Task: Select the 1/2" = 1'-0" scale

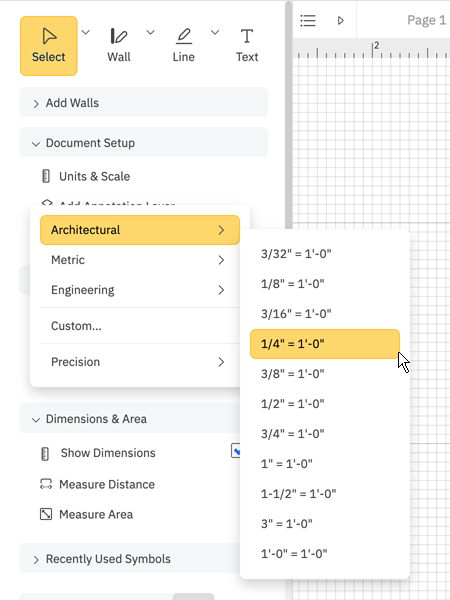Action: click(x=325, y=404)
